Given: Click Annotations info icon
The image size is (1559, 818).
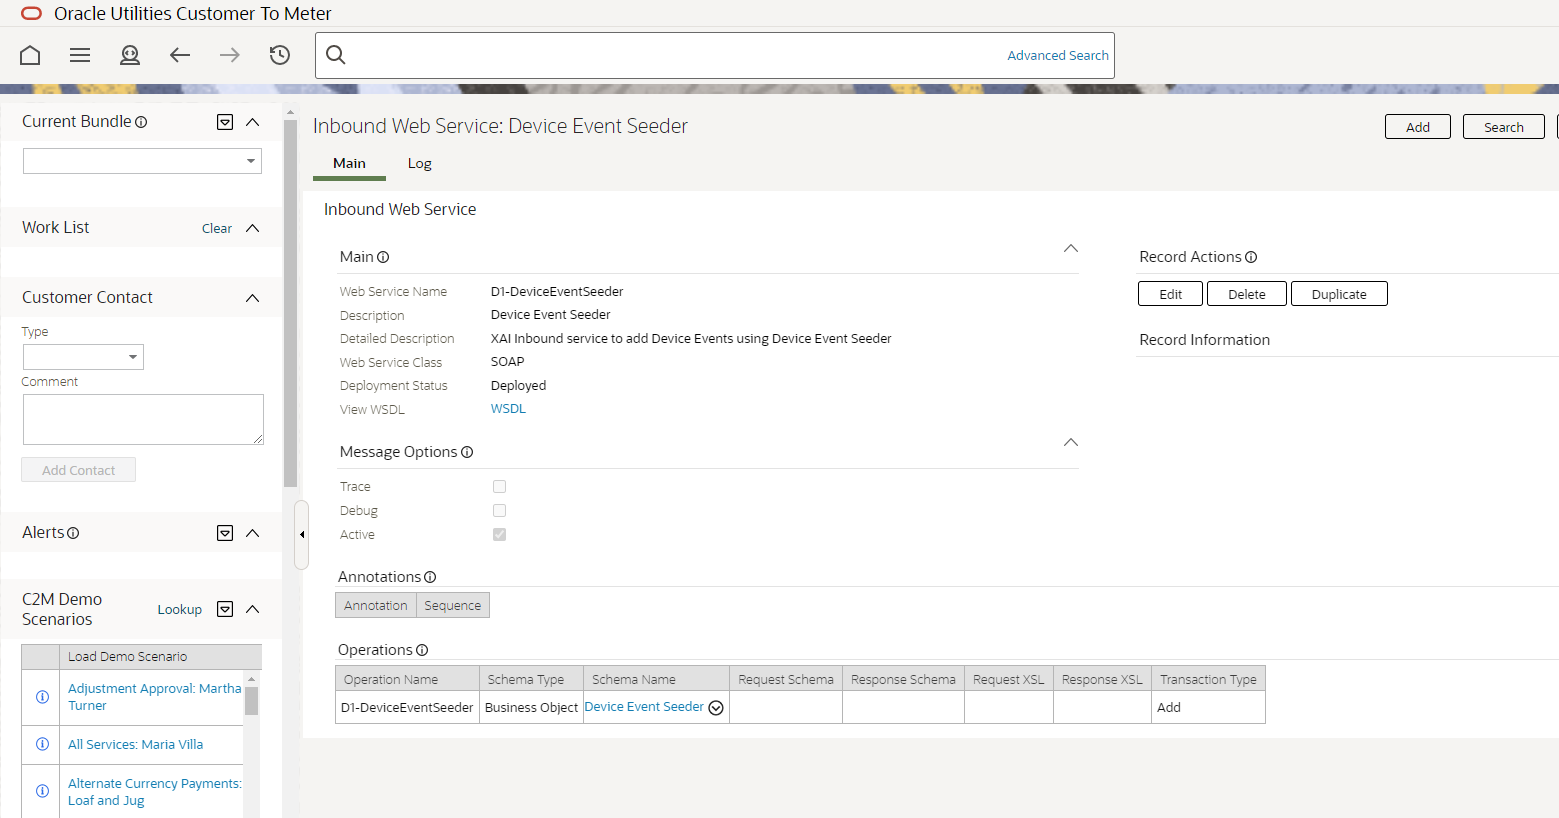Looking at the screenshot, I should point(430,577).
